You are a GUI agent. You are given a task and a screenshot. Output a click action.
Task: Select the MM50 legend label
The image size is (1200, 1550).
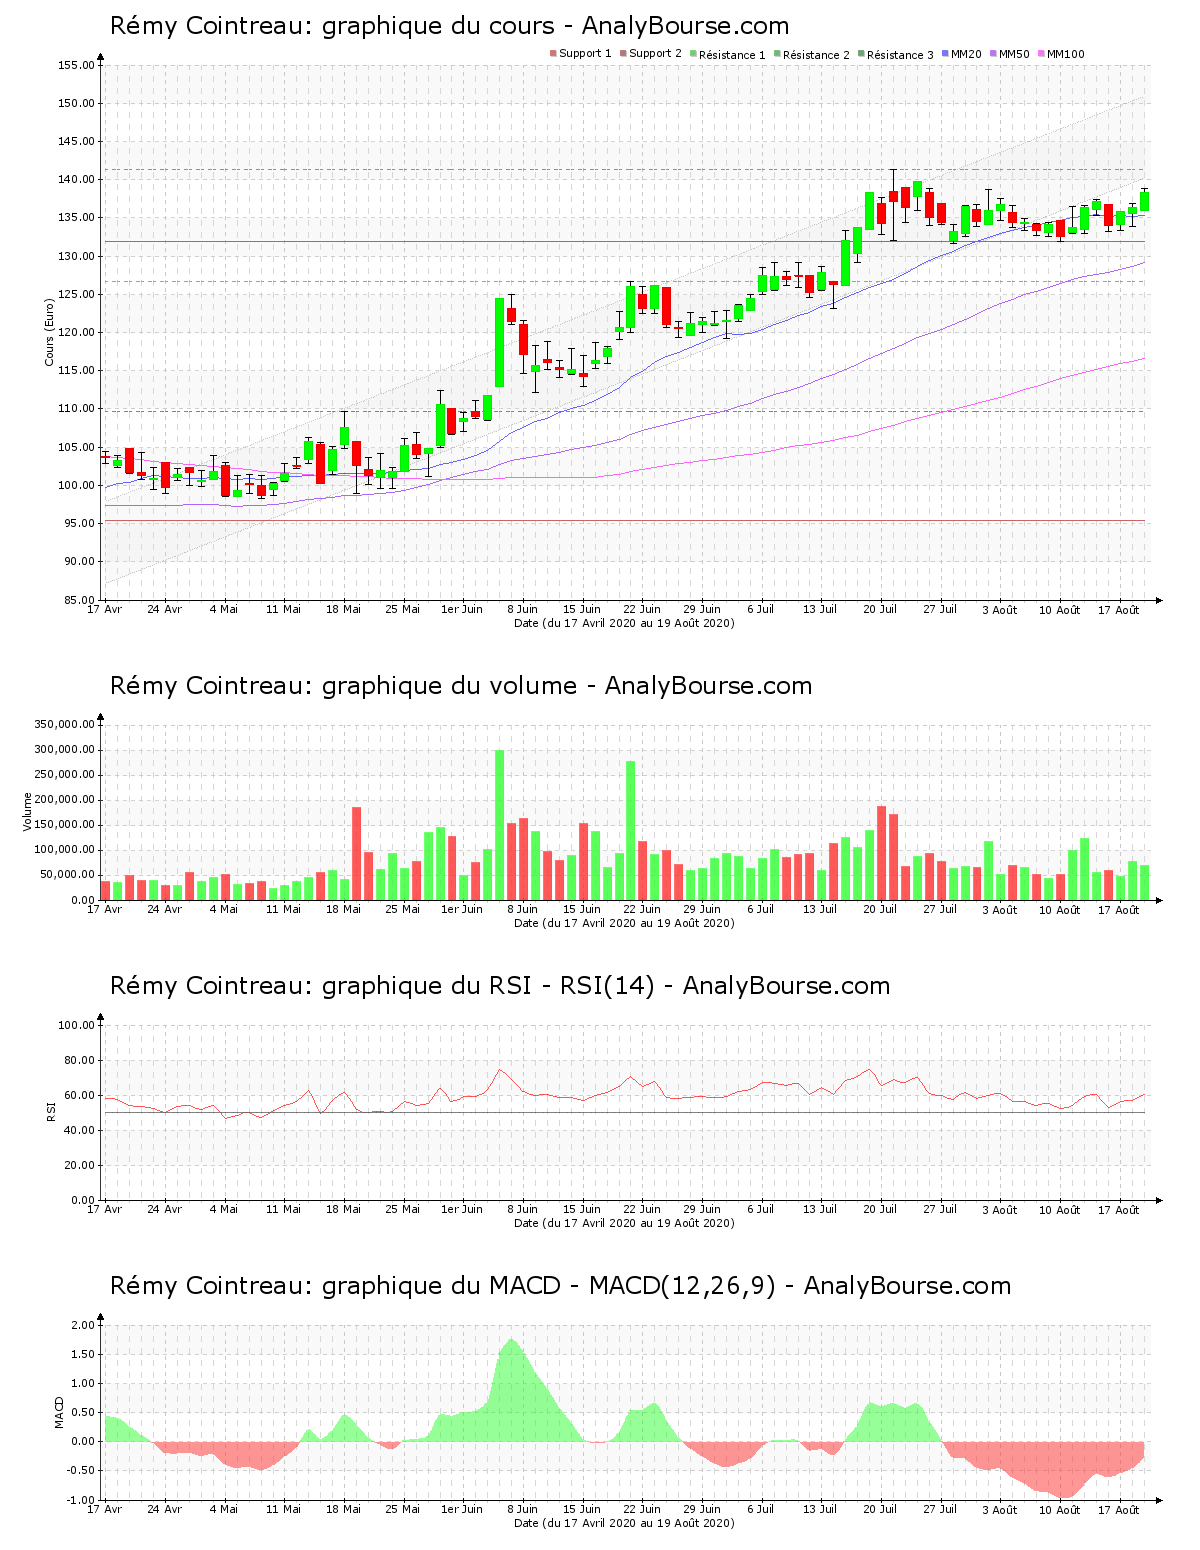pos(1014,54)
